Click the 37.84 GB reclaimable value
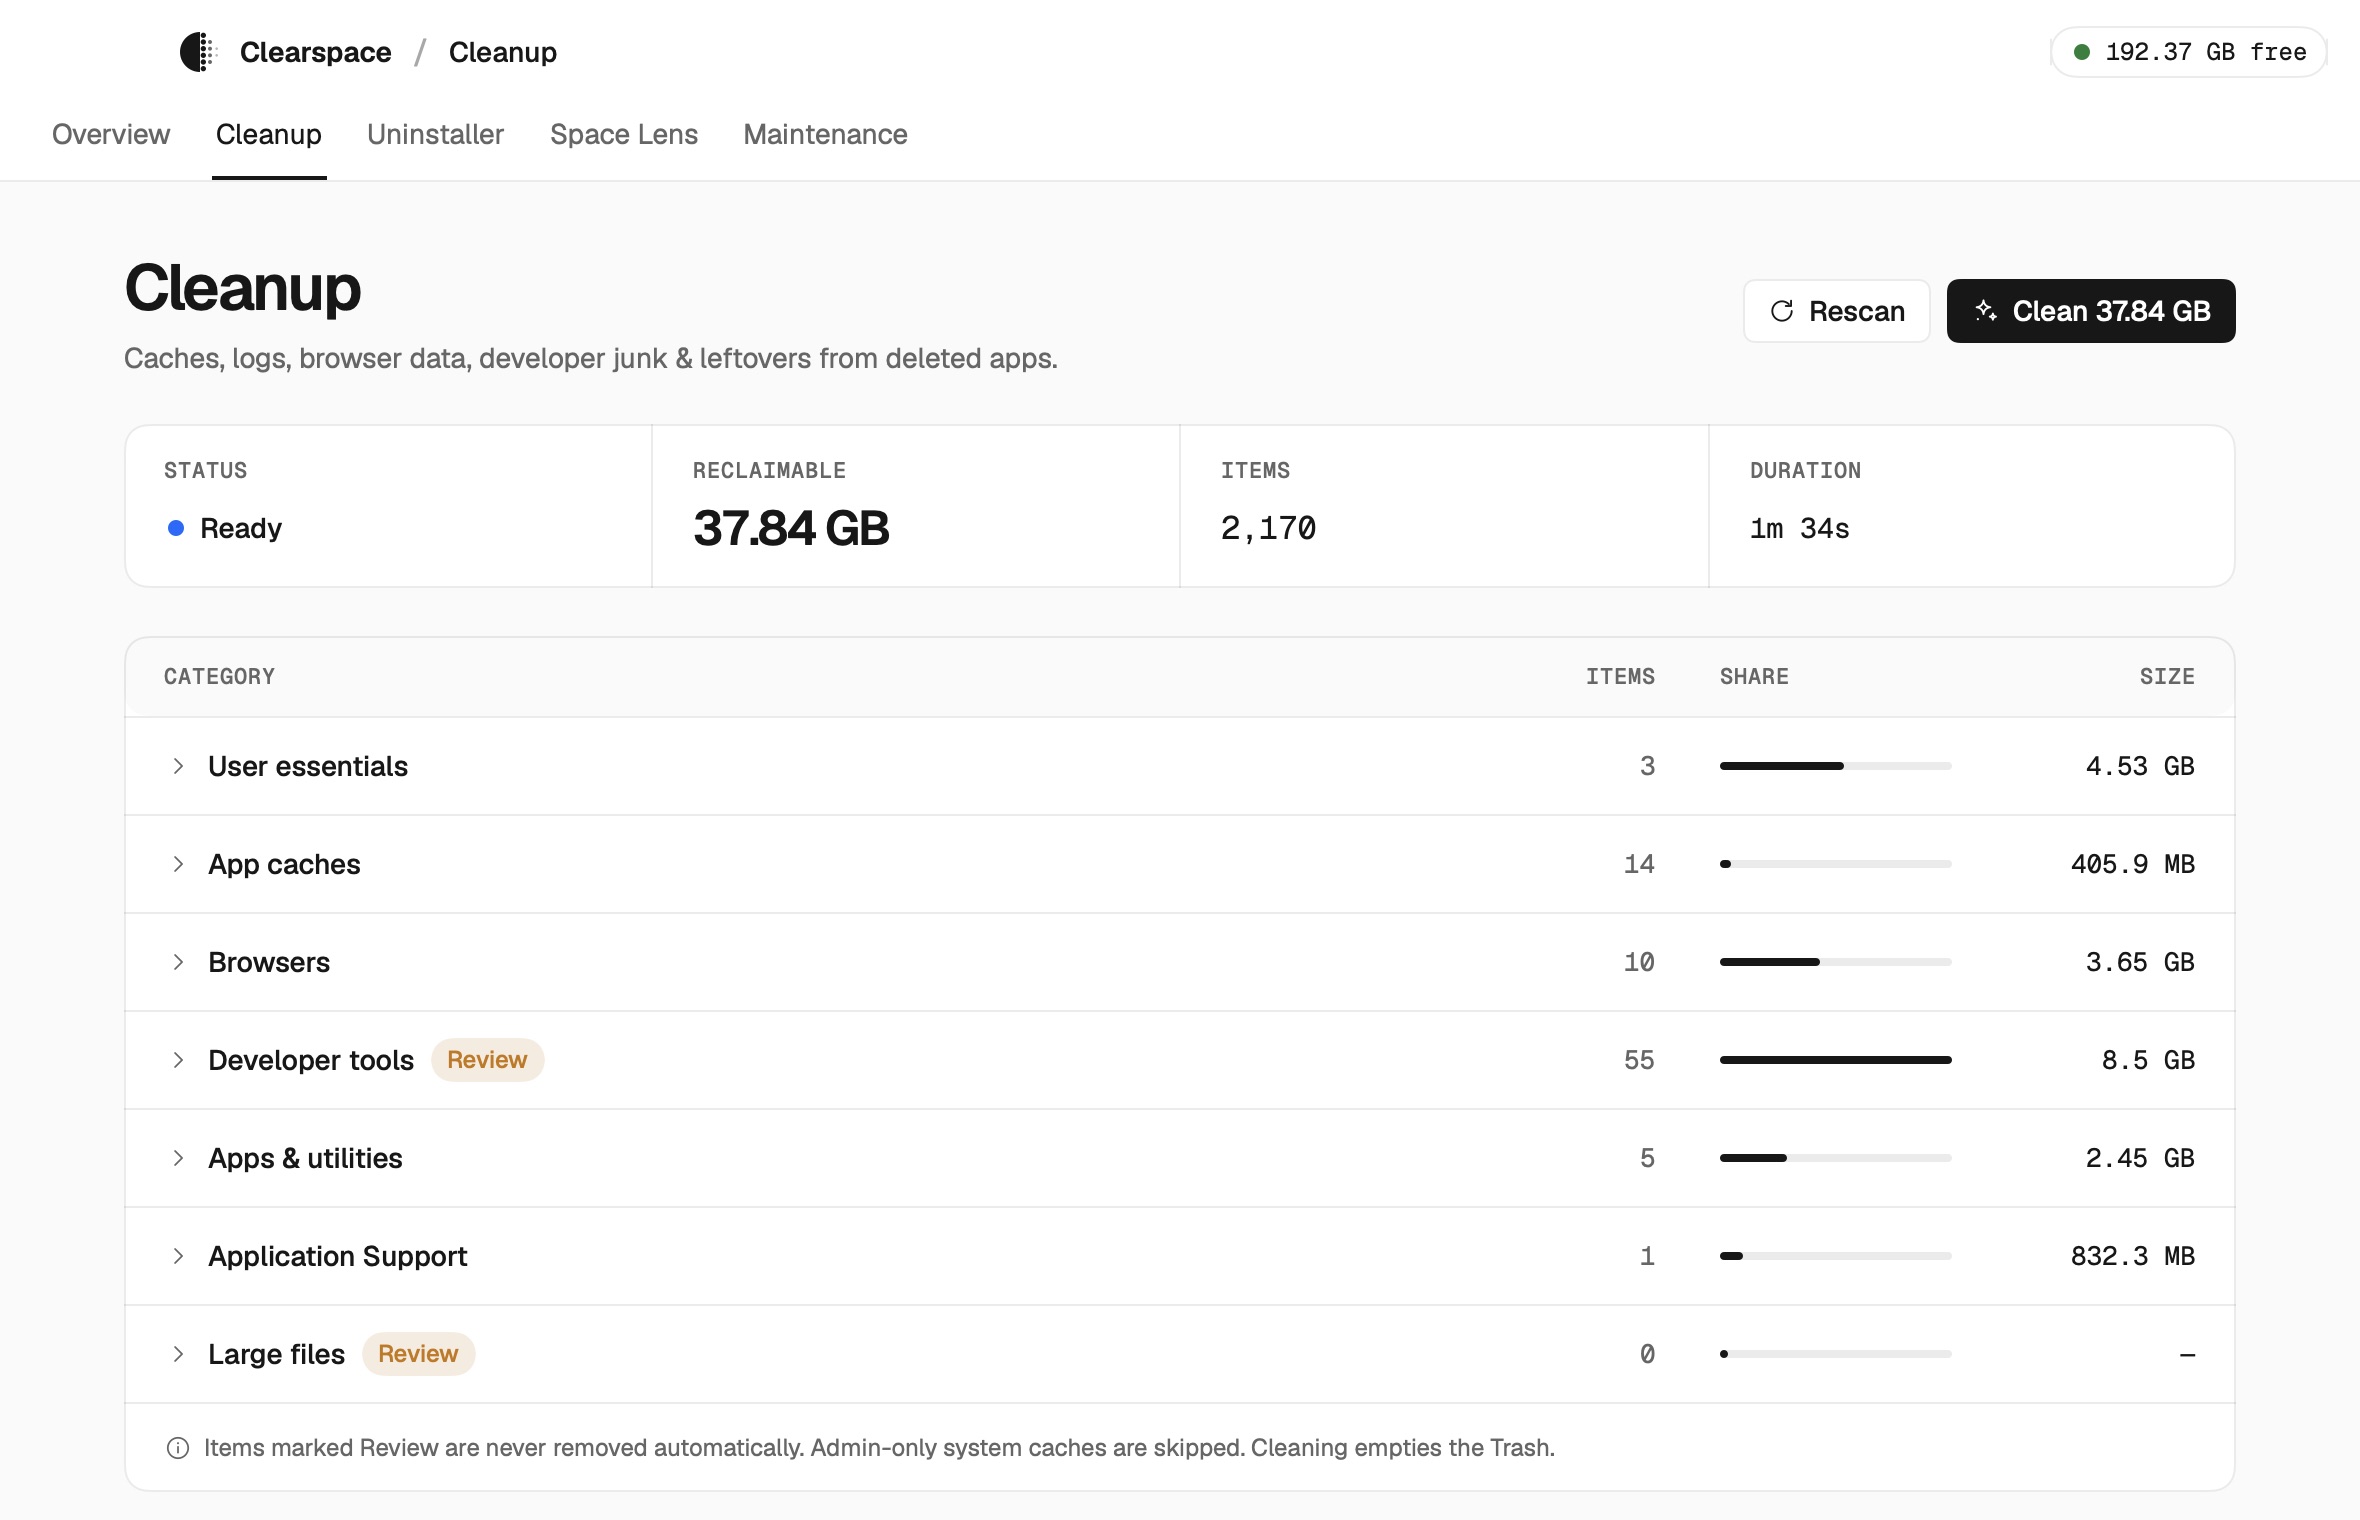 pos(791,528)
